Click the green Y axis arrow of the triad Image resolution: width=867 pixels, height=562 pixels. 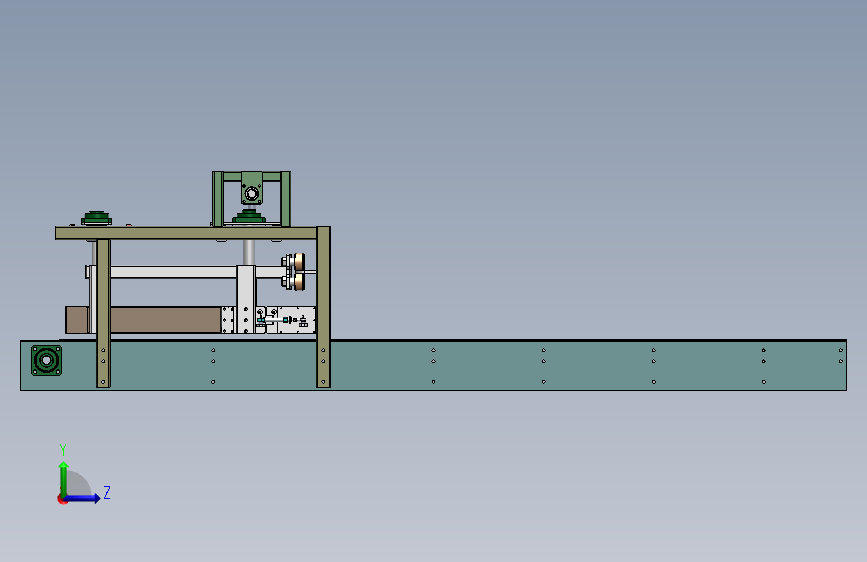[x=64, y=478]
